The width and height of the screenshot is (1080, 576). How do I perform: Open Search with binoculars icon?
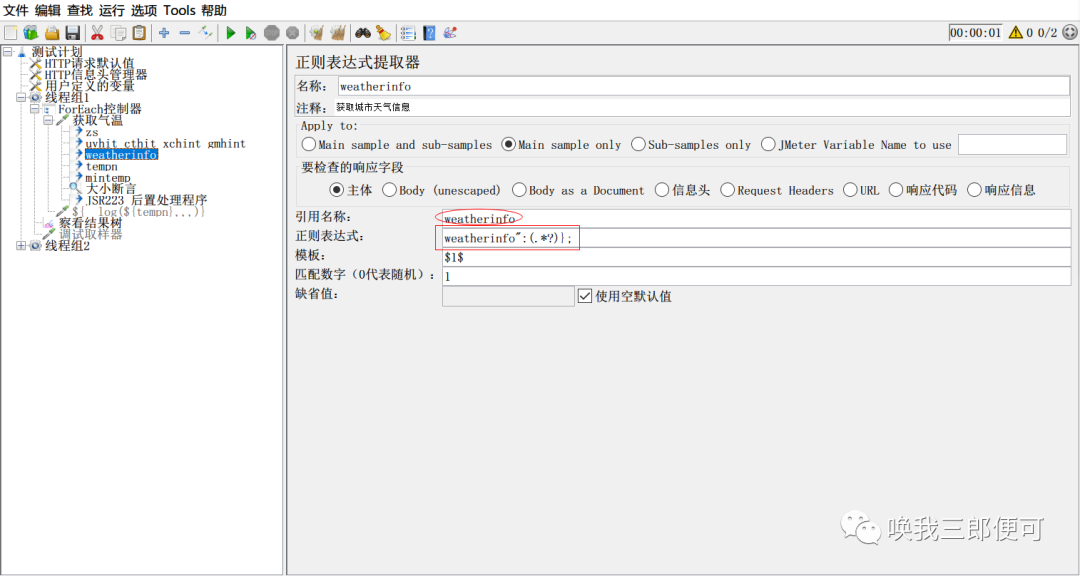tap(362, 32)
